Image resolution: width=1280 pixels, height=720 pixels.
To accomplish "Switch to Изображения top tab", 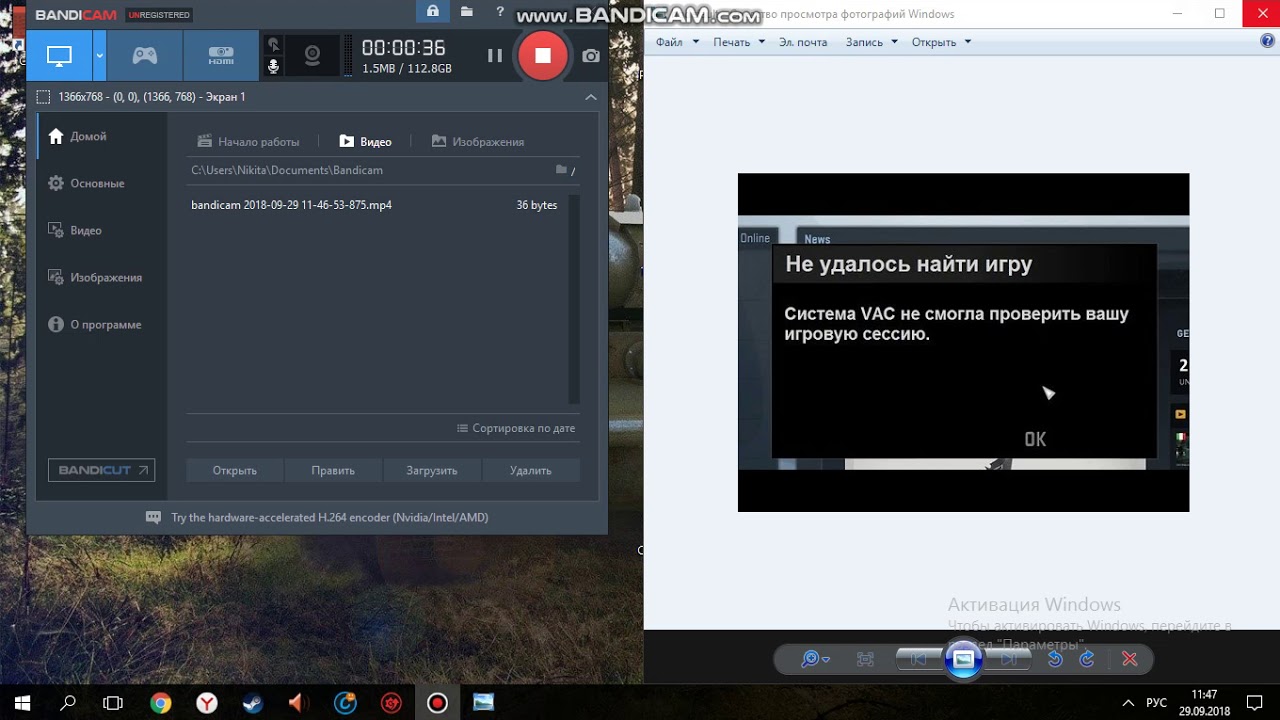I will point(478,142).
